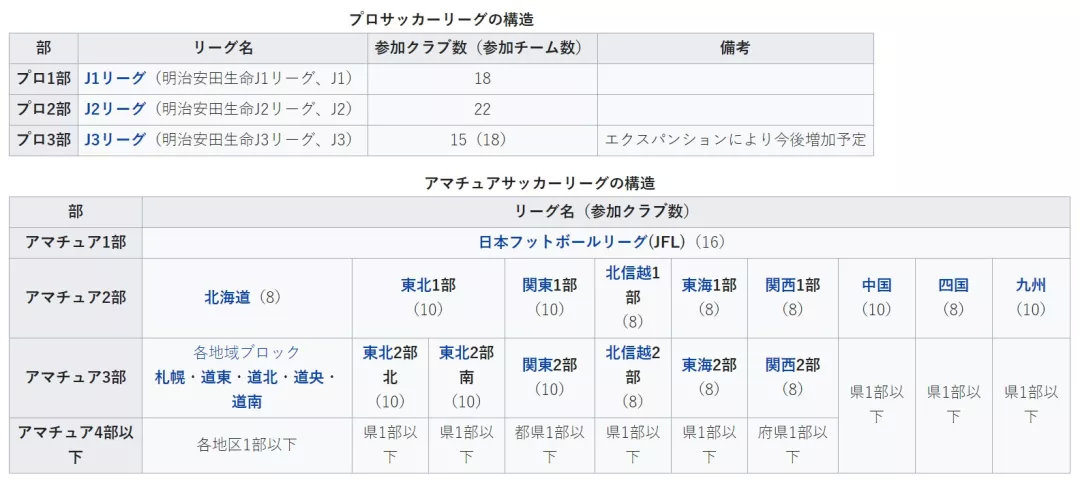Viewport: 1080px width, 481px height.
Task: Follow the J3リーグ link
Action: pos(116,140)
